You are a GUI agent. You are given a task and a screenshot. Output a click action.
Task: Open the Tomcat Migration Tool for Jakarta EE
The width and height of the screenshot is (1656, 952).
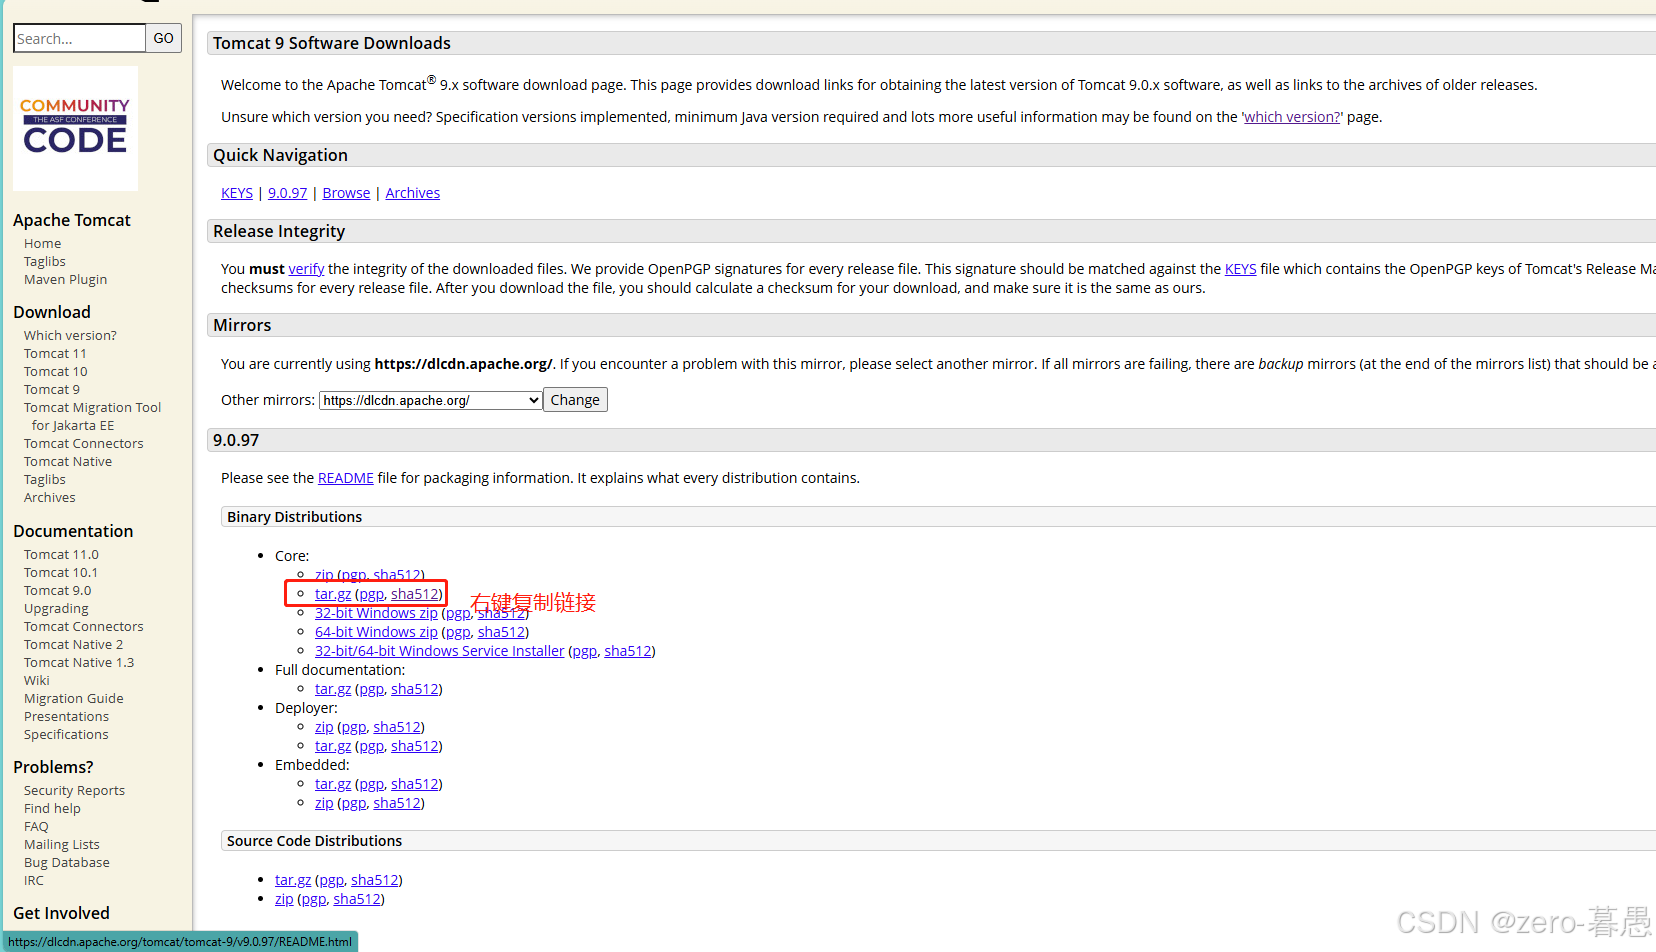coord(92,407)
